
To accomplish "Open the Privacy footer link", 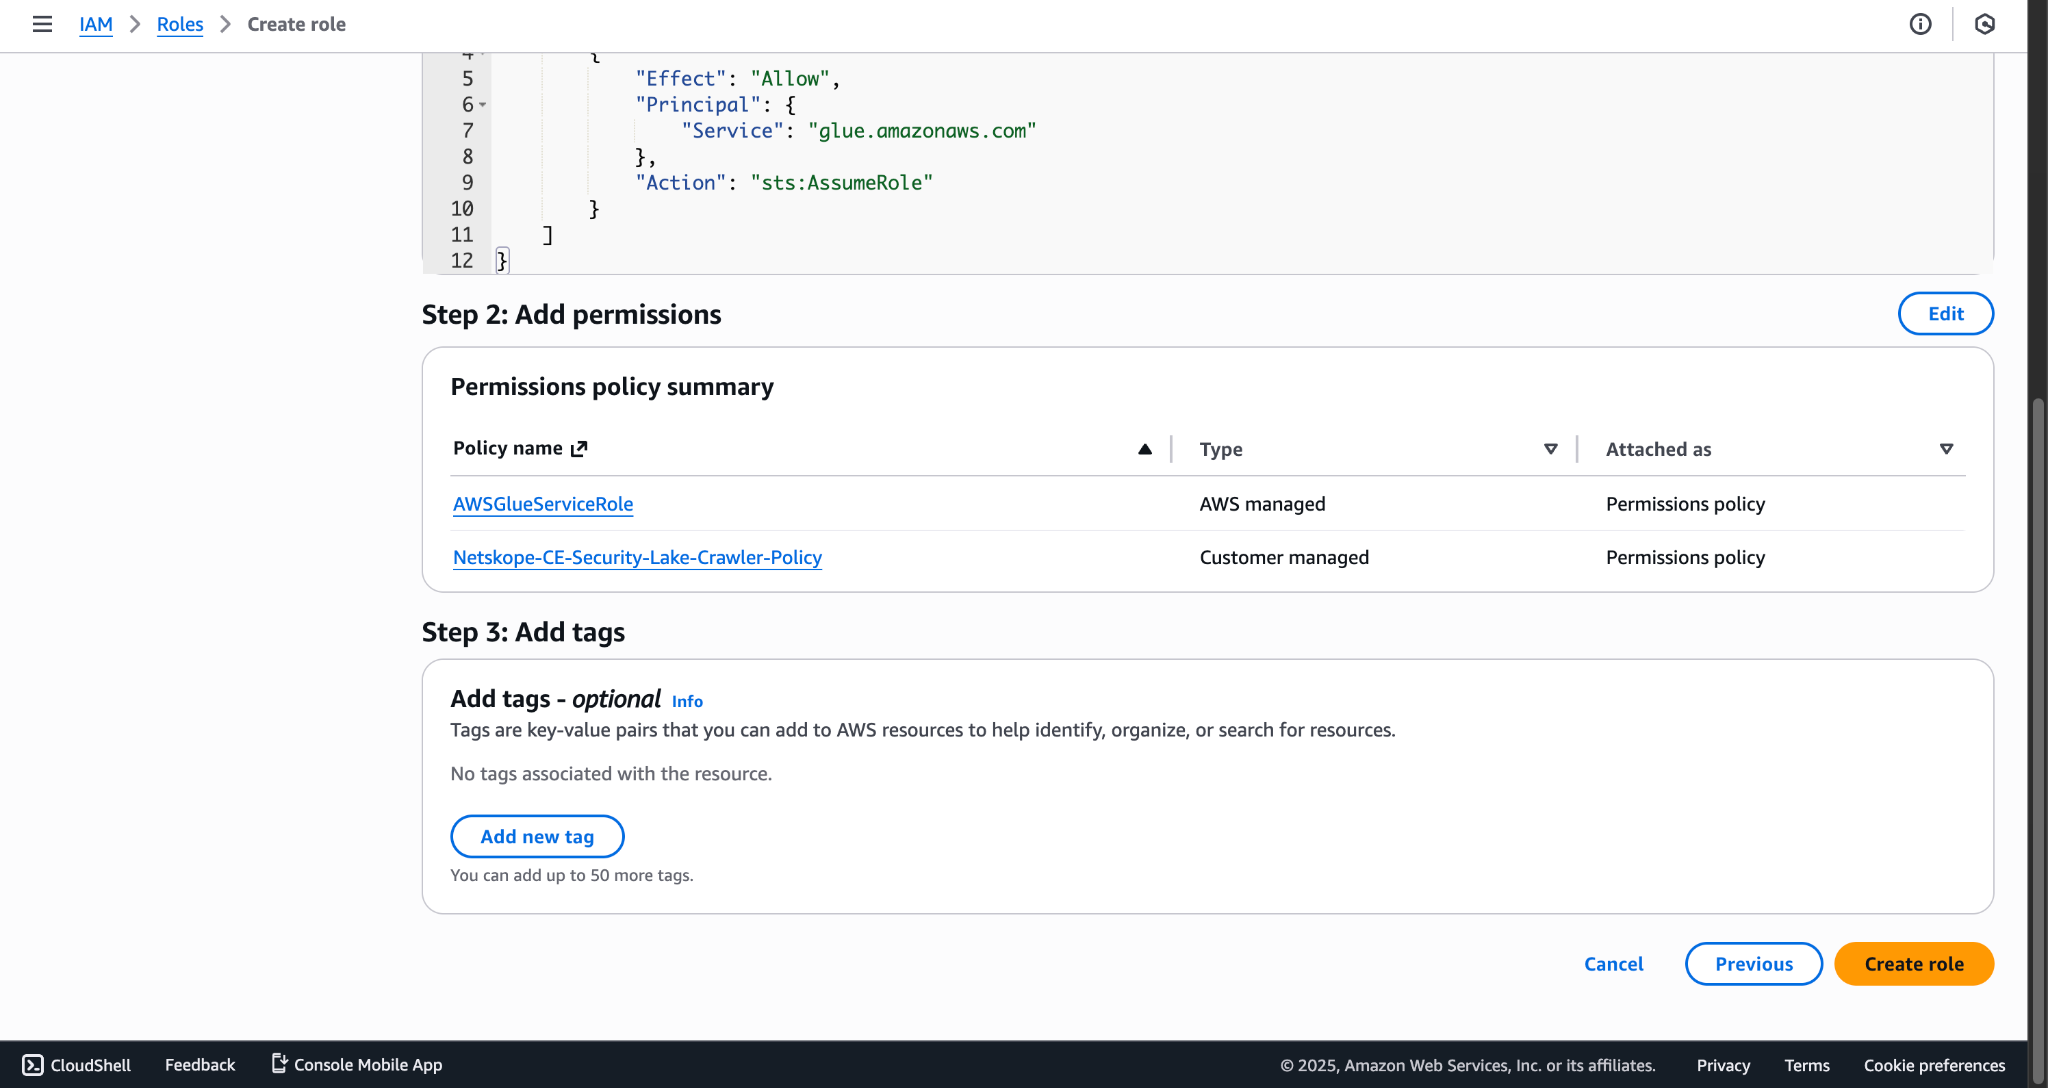I will [x=1722, y=1065].
